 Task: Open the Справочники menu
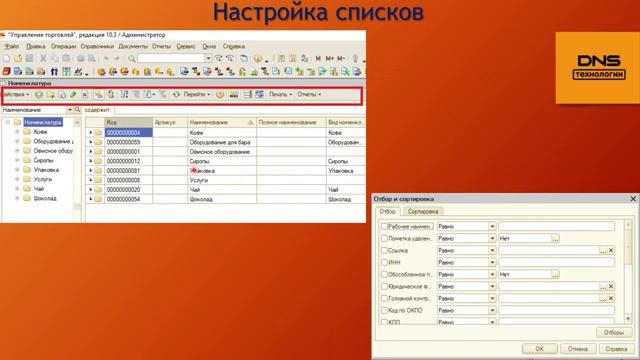(x=97, y=47)
